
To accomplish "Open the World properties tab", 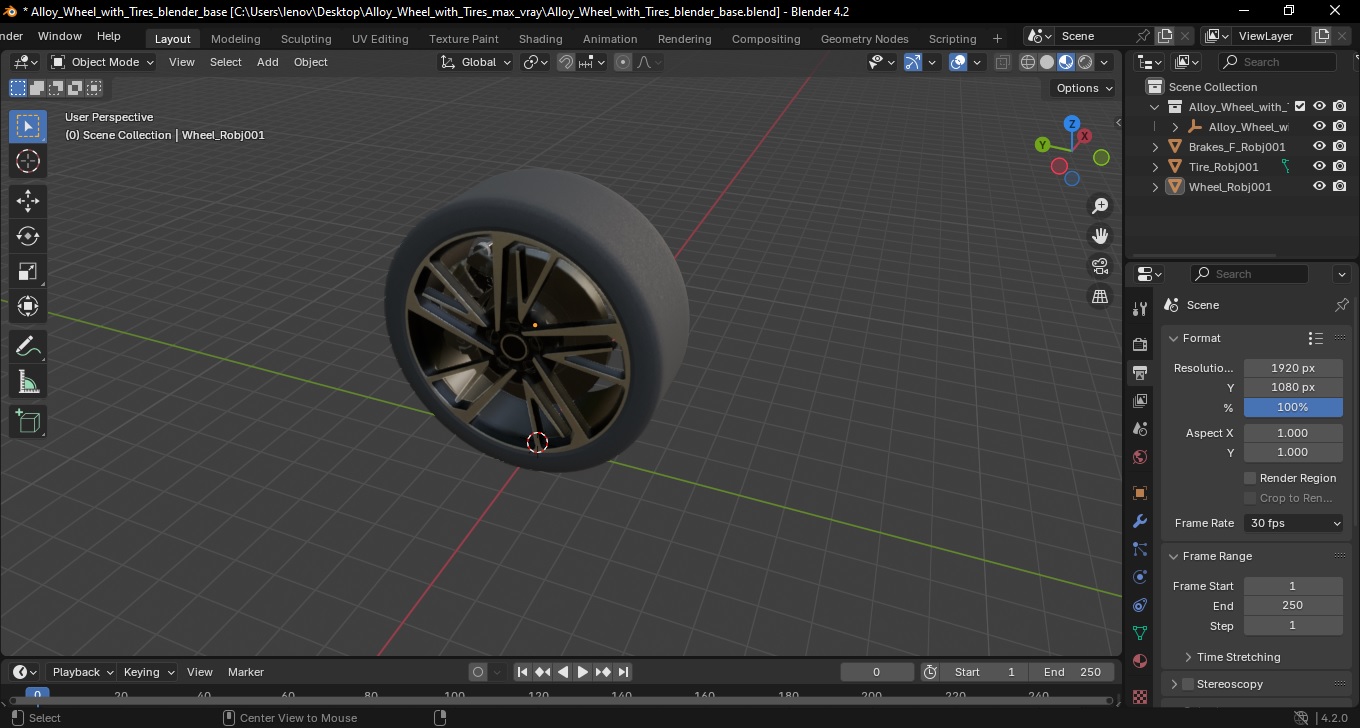I will pyautogui.click(x=1140, y=457).
